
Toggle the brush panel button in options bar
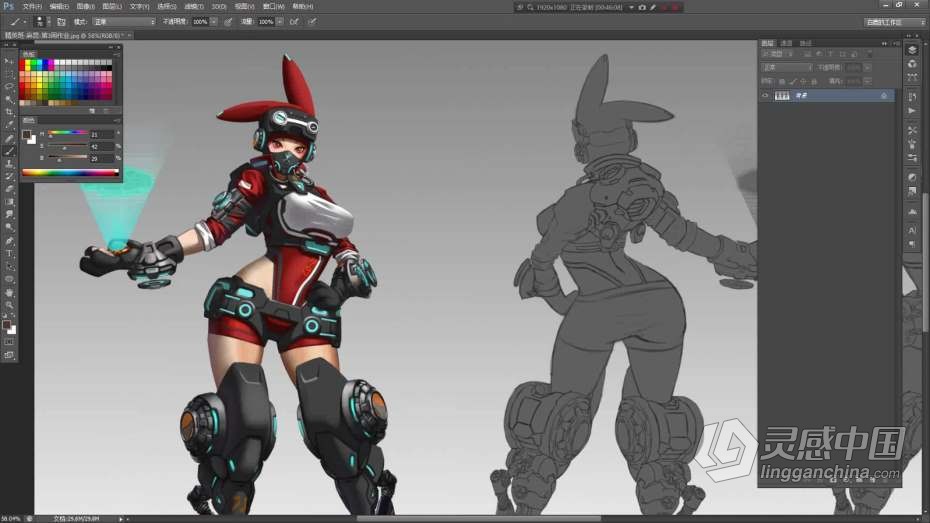coord(61,22)
